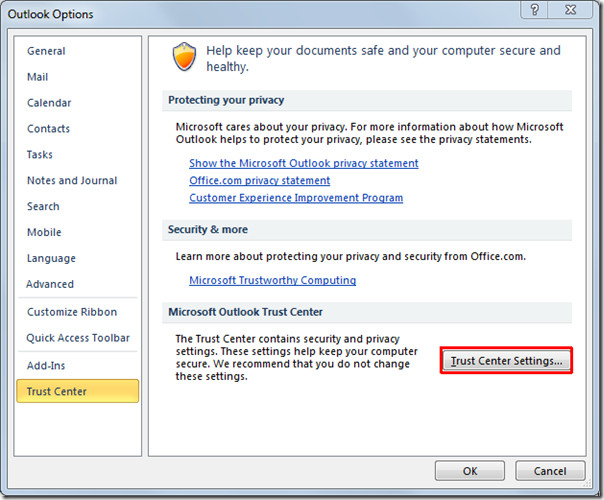Confirm with the OK button
This screenshot has height=500, width=604.
pyautogui.click(x=470, y=471)
